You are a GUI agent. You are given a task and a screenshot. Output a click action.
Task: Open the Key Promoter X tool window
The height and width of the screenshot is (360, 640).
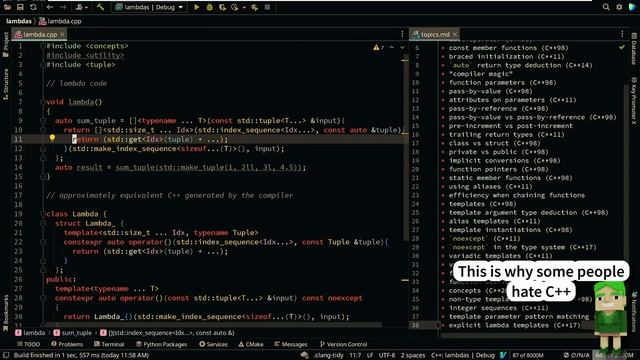click(x=634, y=100)
